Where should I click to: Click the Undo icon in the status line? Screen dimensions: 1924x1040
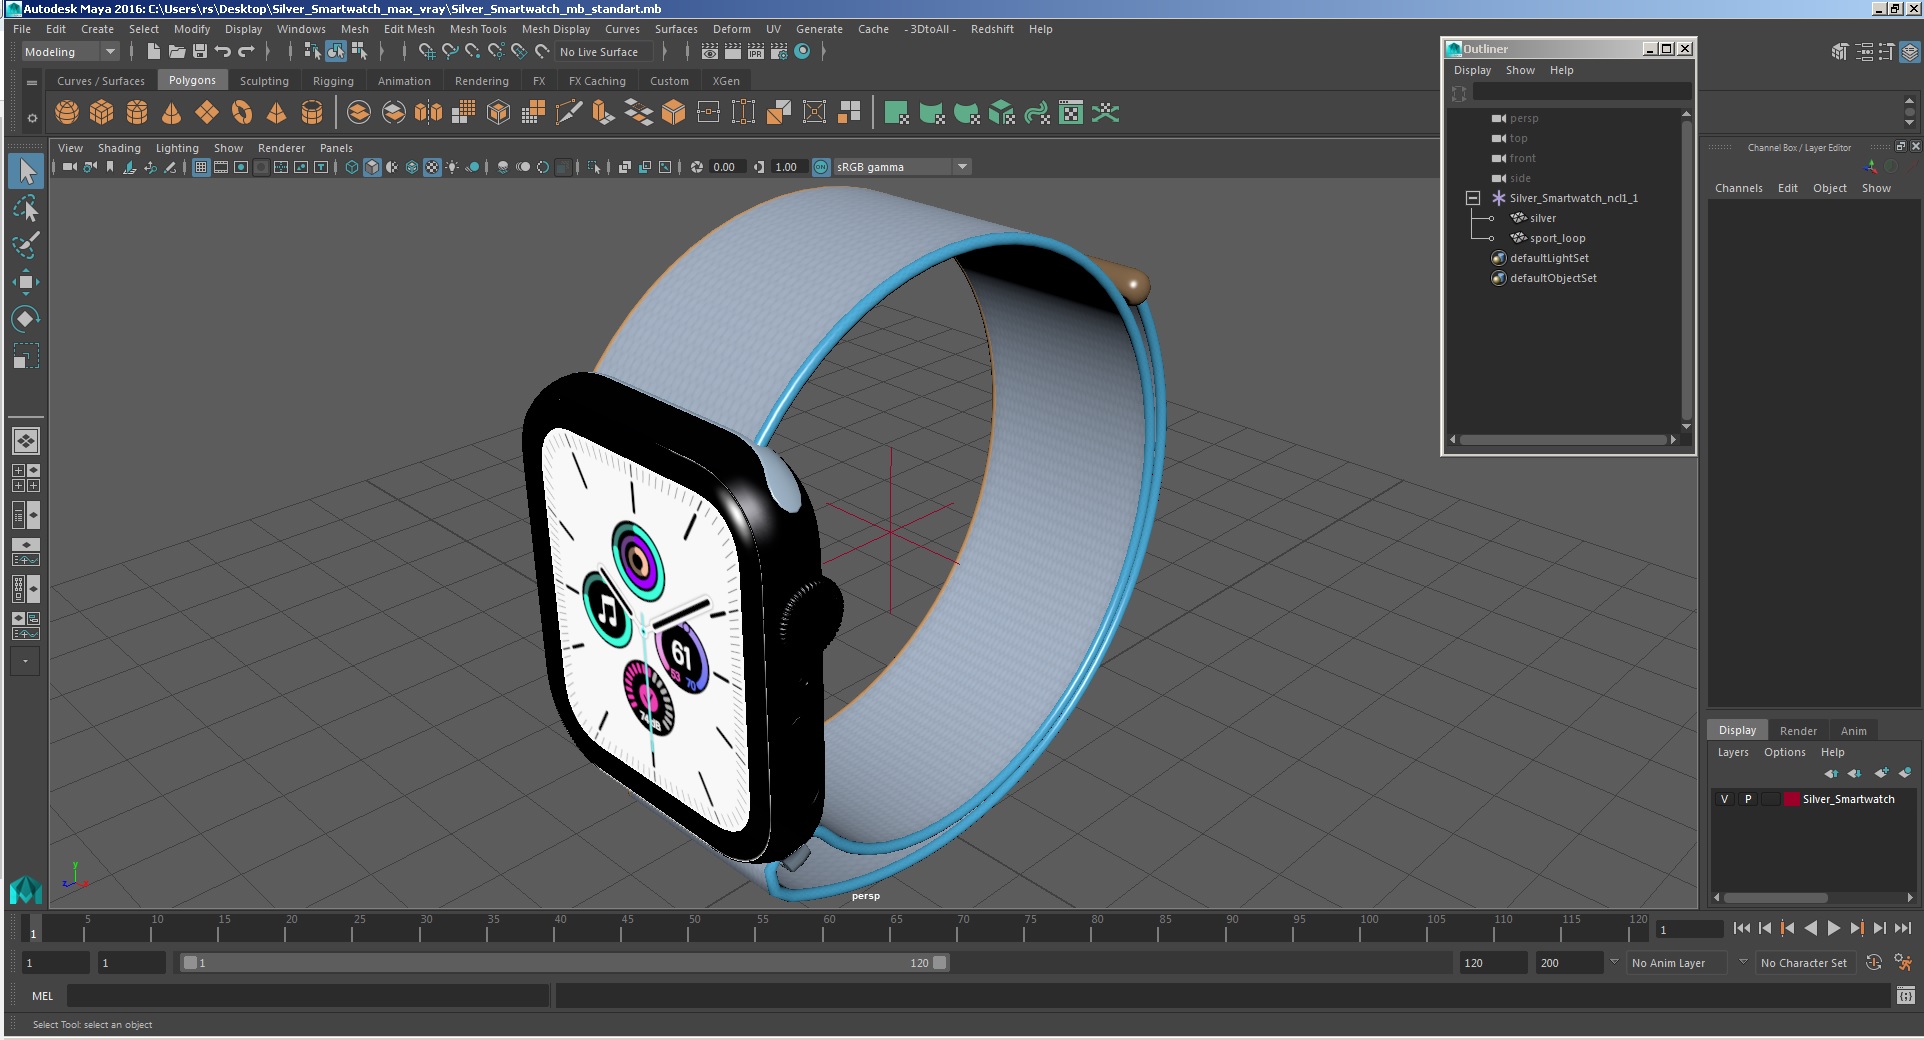click(x=222, y=52)
